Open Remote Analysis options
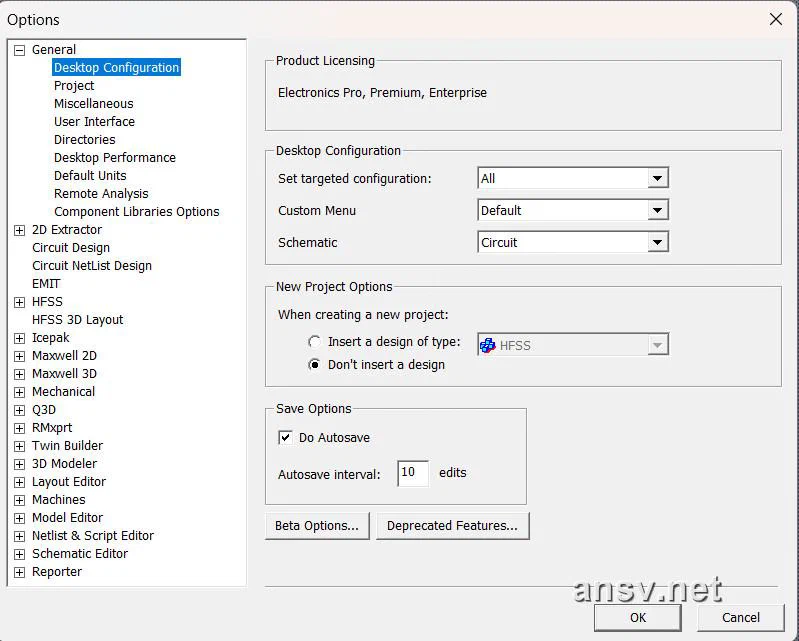Screen dimensions: 799x641 pos(101,194)
